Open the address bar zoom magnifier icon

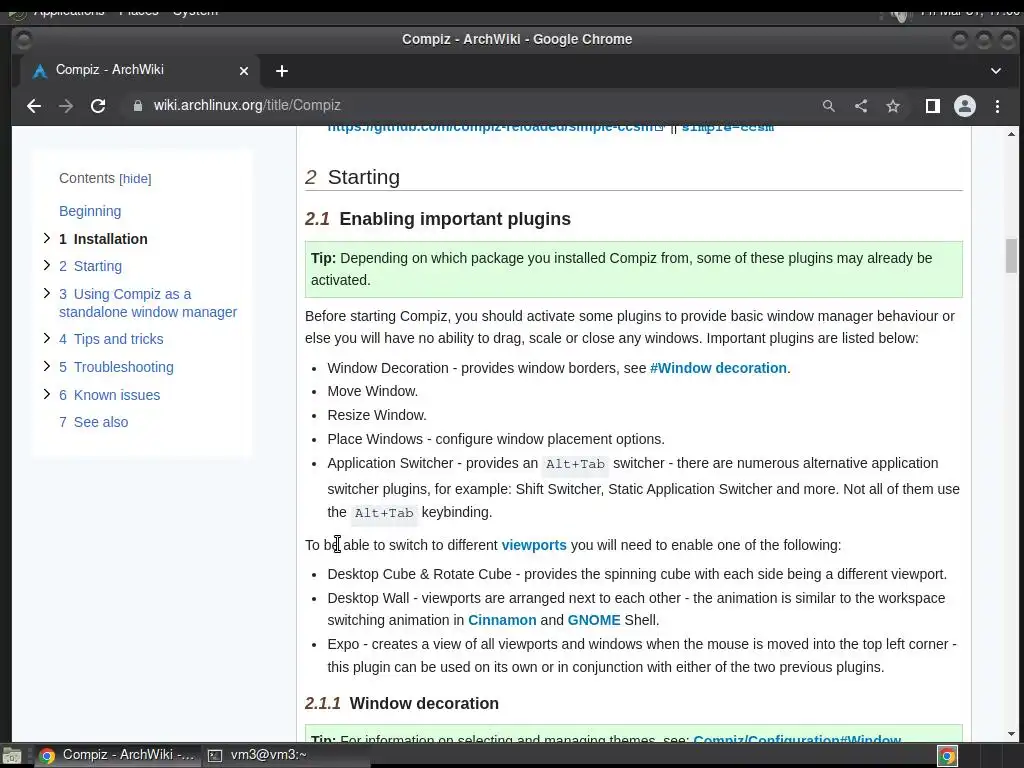tap(829, 106)
